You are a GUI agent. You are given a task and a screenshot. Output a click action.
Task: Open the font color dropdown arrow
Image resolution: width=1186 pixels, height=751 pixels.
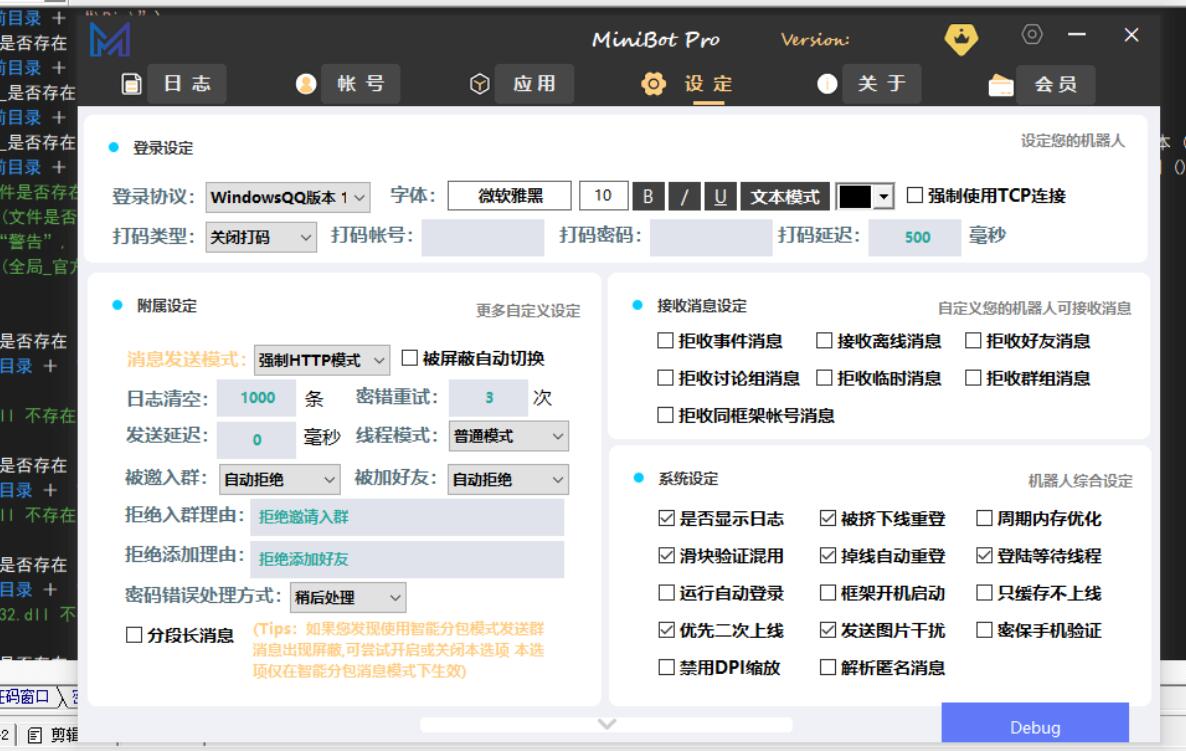(x=883, y=197)
